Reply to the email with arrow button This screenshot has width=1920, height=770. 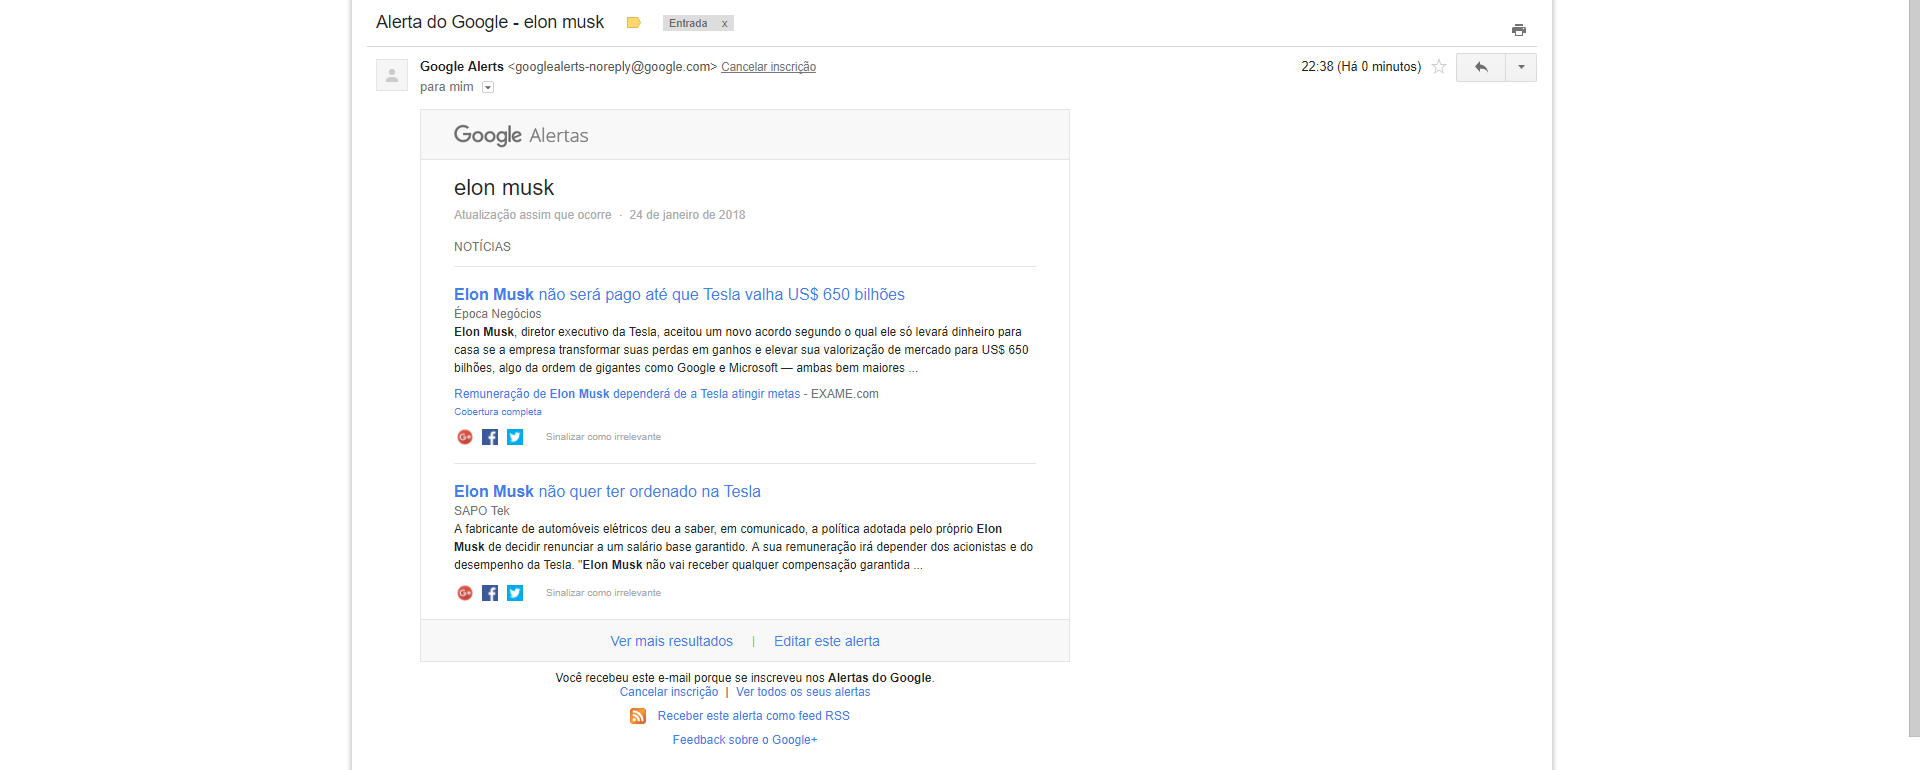(1481, 67)
